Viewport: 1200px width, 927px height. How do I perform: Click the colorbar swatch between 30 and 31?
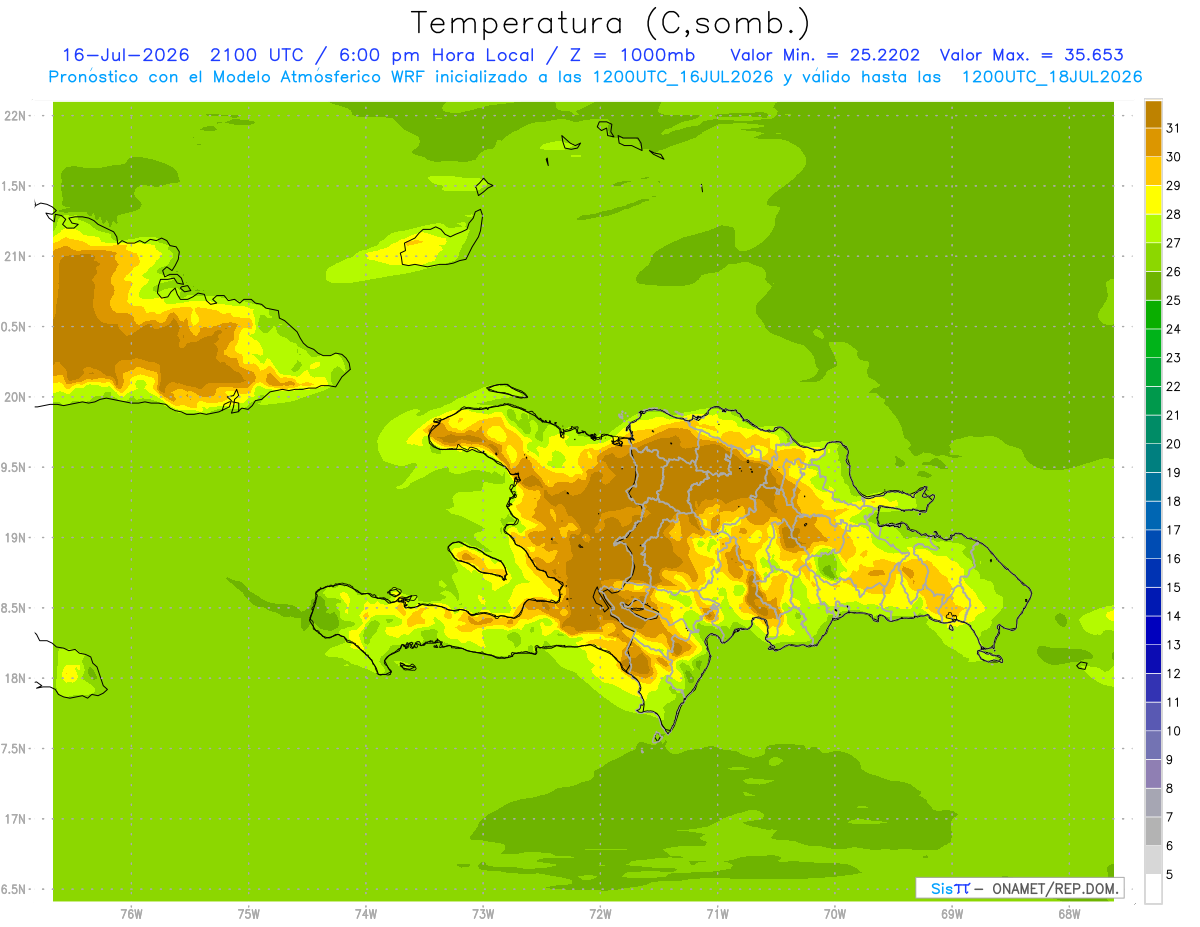1153,142
